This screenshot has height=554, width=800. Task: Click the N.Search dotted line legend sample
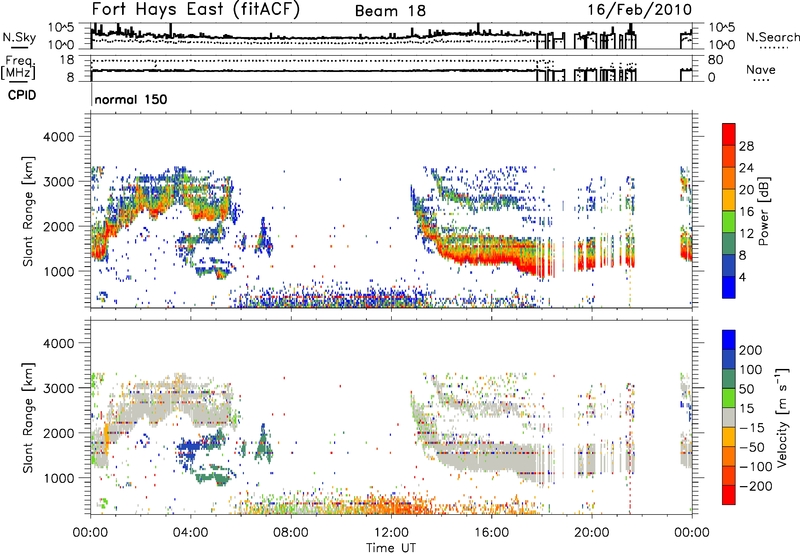(774, 48)
